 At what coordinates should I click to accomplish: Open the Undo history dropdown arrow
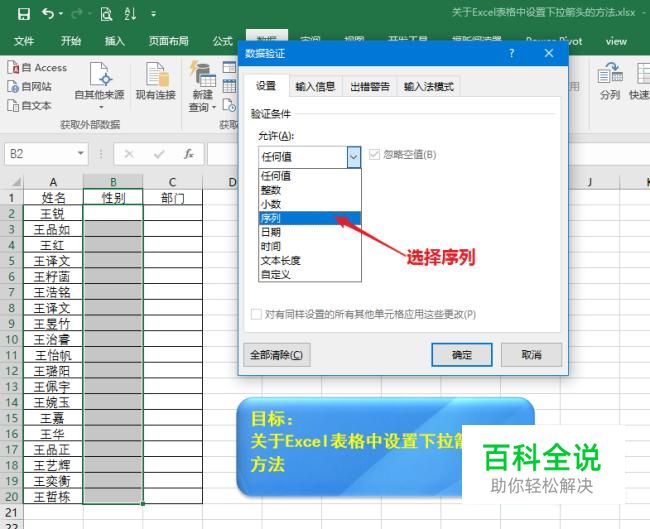[x=61, y=14]
